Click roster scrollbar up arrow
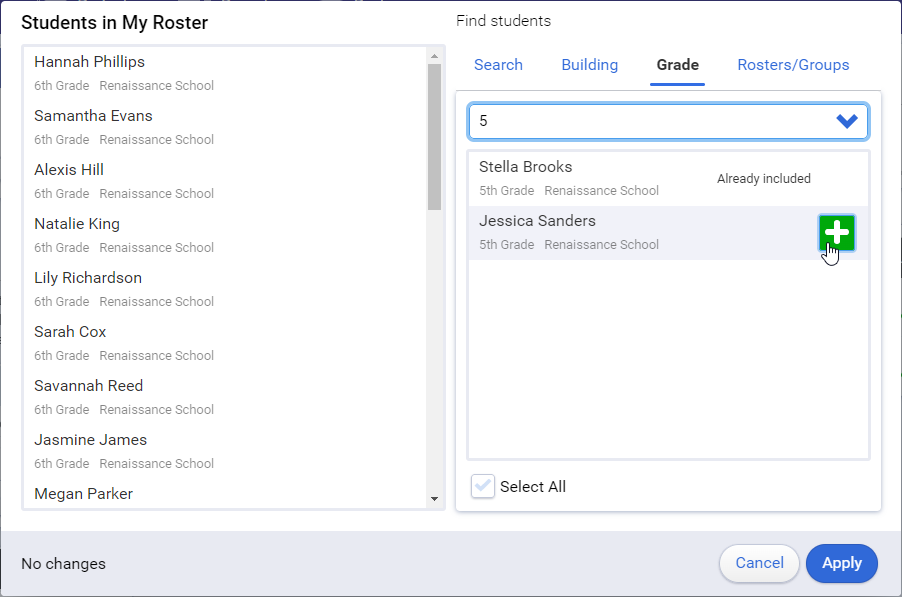Image resolution: width=902 pixels, height=597 pixels. [x=434, y=56]
